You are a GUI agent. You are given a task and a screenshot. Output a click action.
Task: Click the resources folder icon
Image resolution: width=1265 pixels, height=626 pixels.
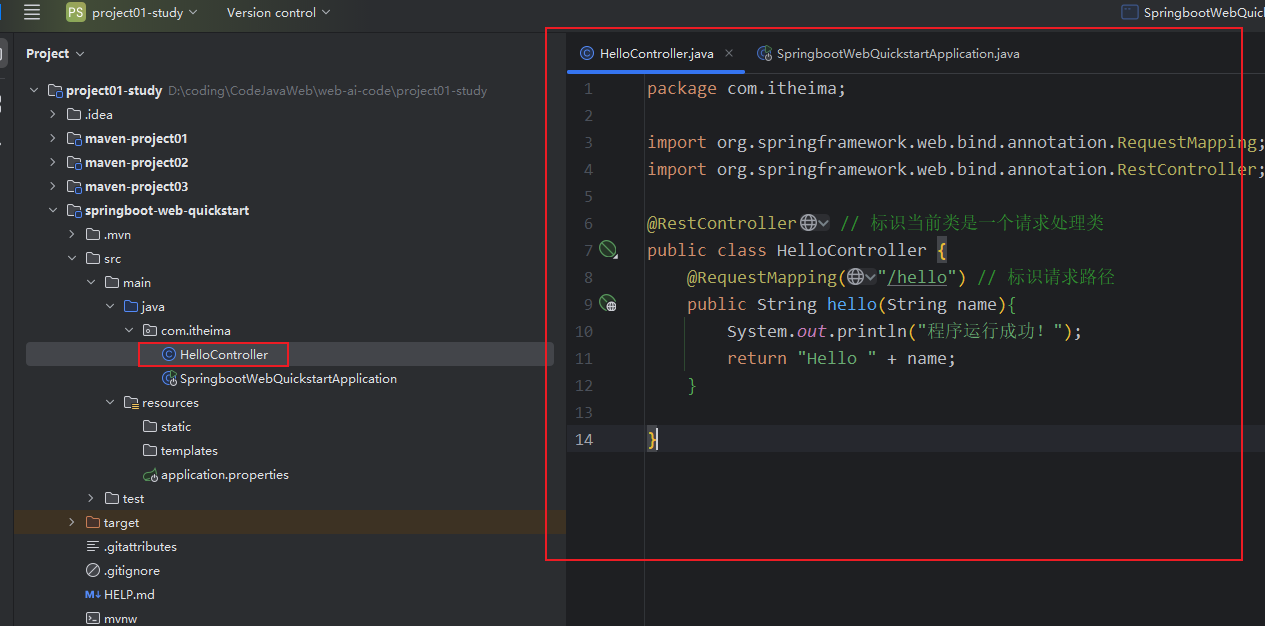[x=130, y=402]
